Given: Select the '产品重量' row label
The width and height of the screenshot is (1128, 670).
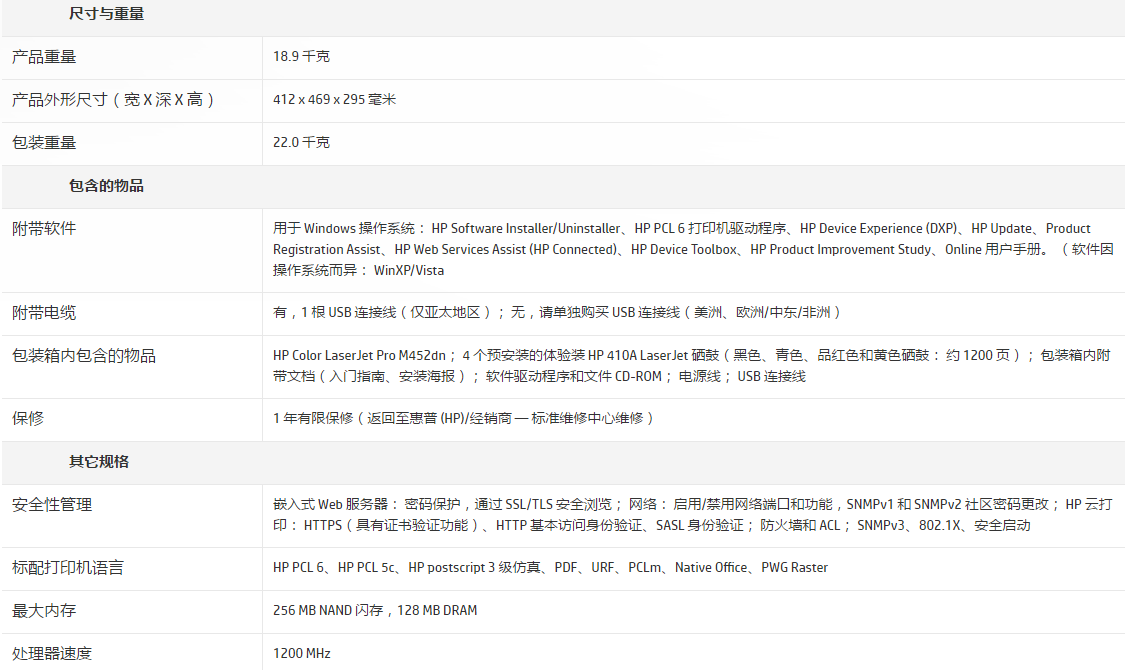Looking at the screenshot, I should pos(44,57).
